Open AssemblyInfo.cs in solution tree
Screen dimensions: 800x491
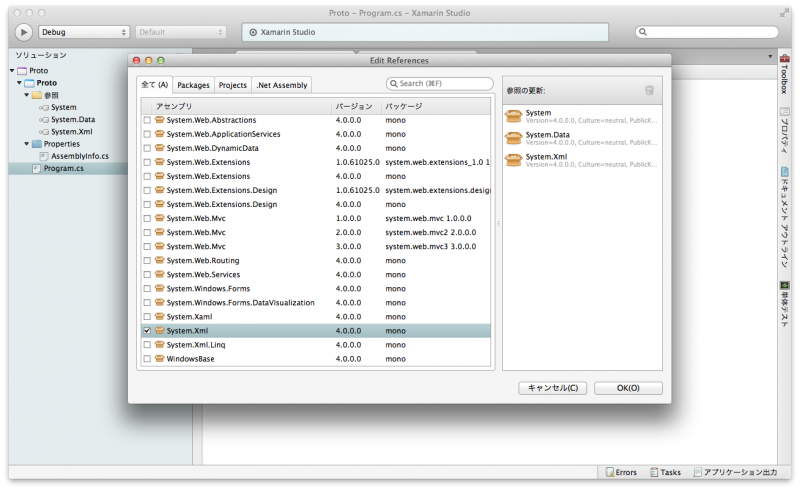(x=79, y=156)
